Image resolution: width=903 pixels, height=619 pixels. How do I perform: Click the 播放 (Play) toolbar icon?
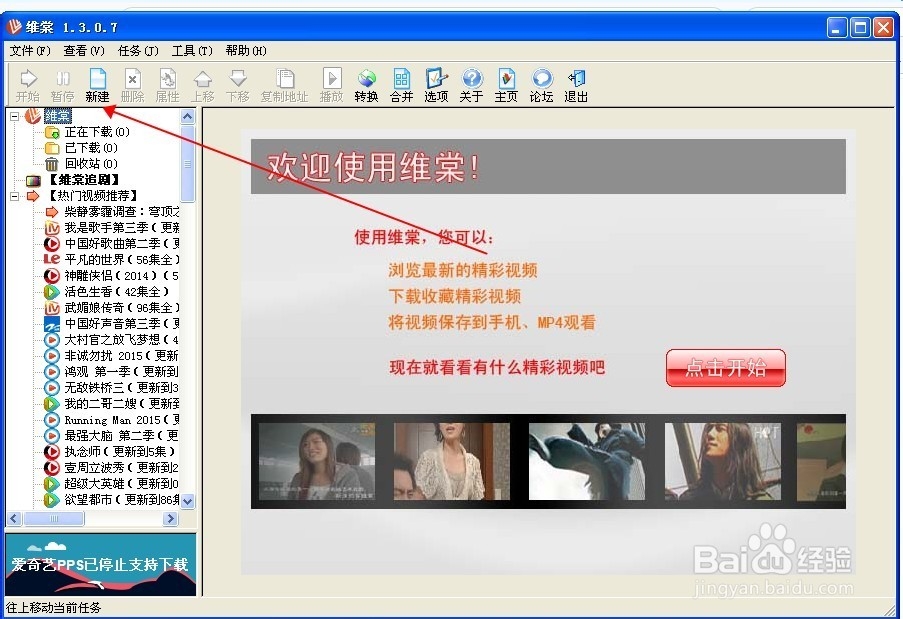click(332, 85)
